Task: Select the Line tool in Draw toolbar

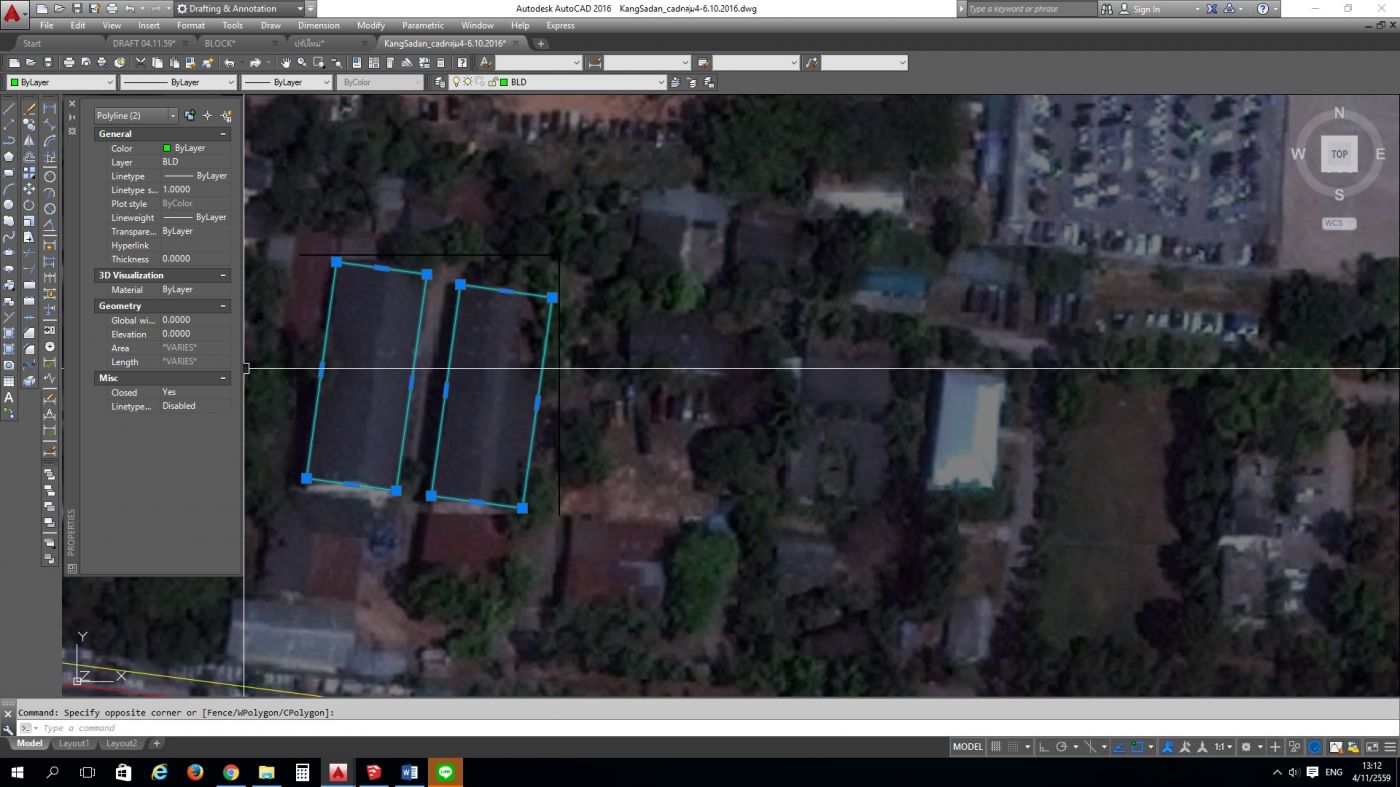Action: [x=9, y=108]
